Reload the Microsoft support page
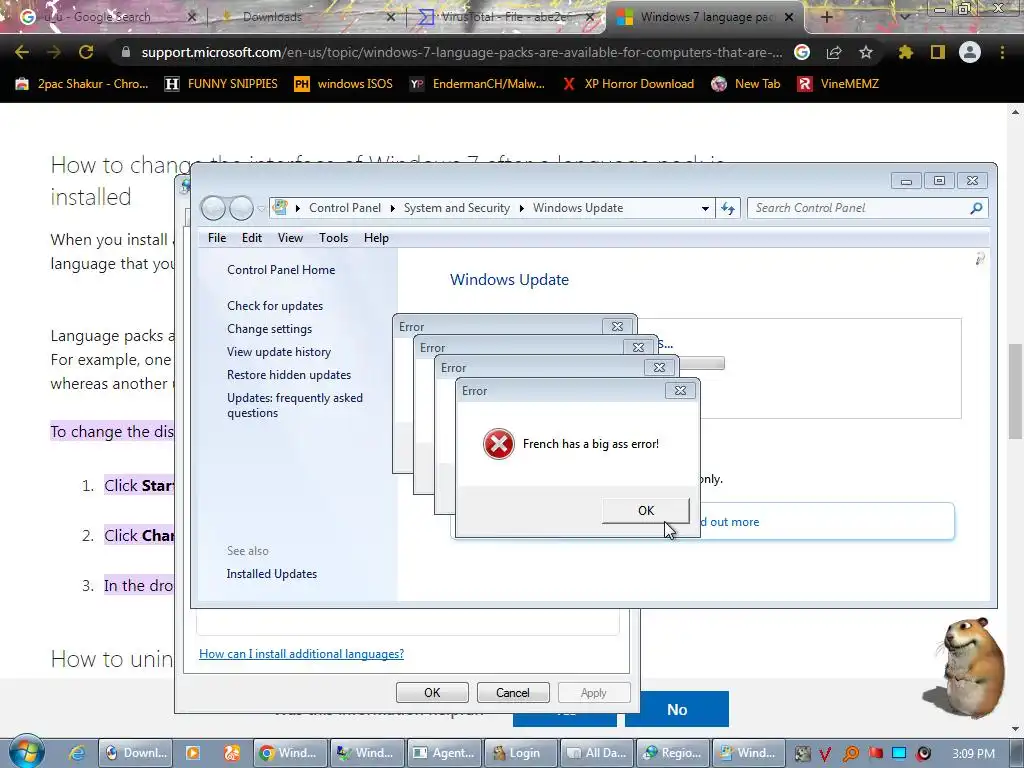 86,52
